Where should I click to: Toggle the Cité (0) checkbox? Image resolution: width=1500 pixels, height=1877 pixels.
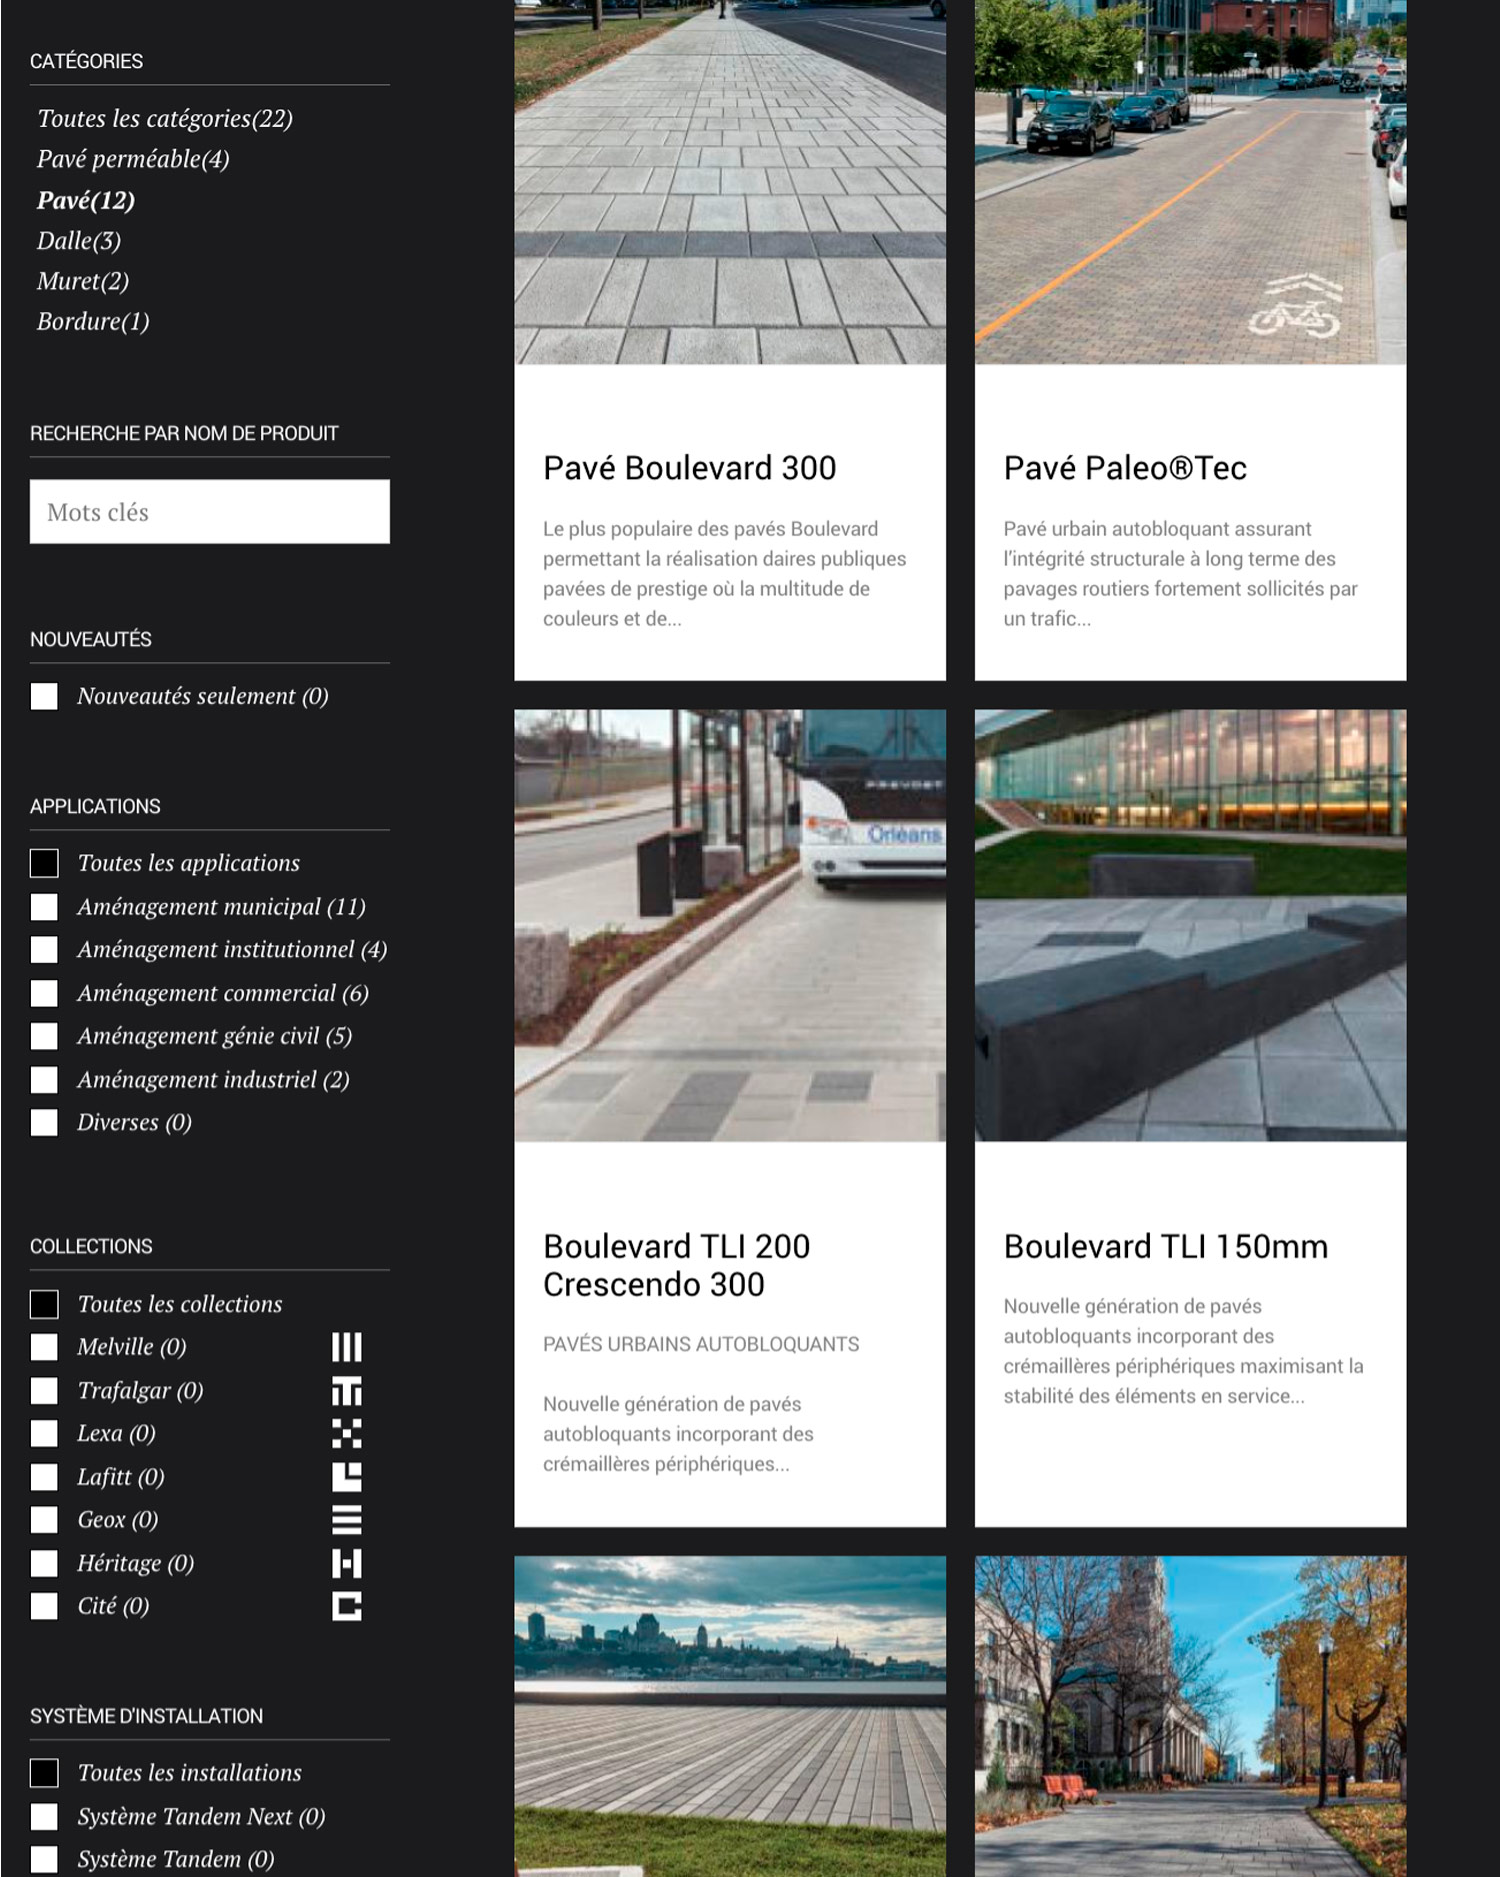[44, 1606]
